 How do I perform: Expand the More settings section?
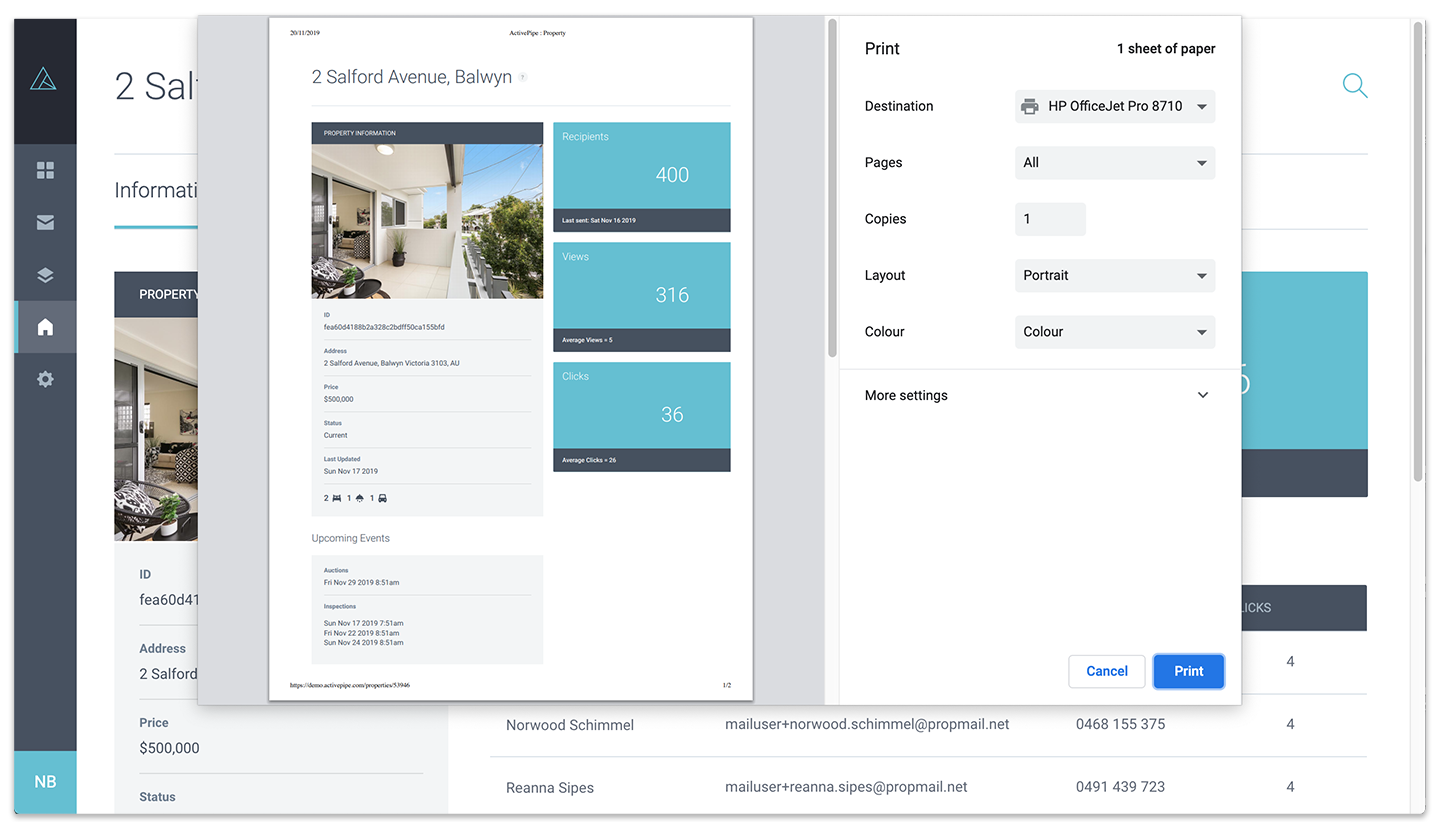click(x=1038, y=395)
